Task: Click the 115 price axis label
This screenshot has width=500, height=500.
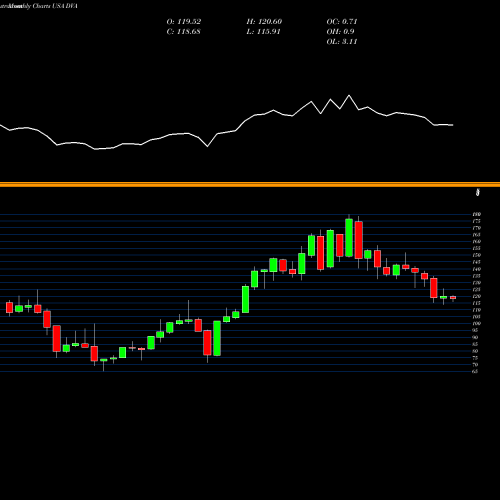Action: [476, 303]
